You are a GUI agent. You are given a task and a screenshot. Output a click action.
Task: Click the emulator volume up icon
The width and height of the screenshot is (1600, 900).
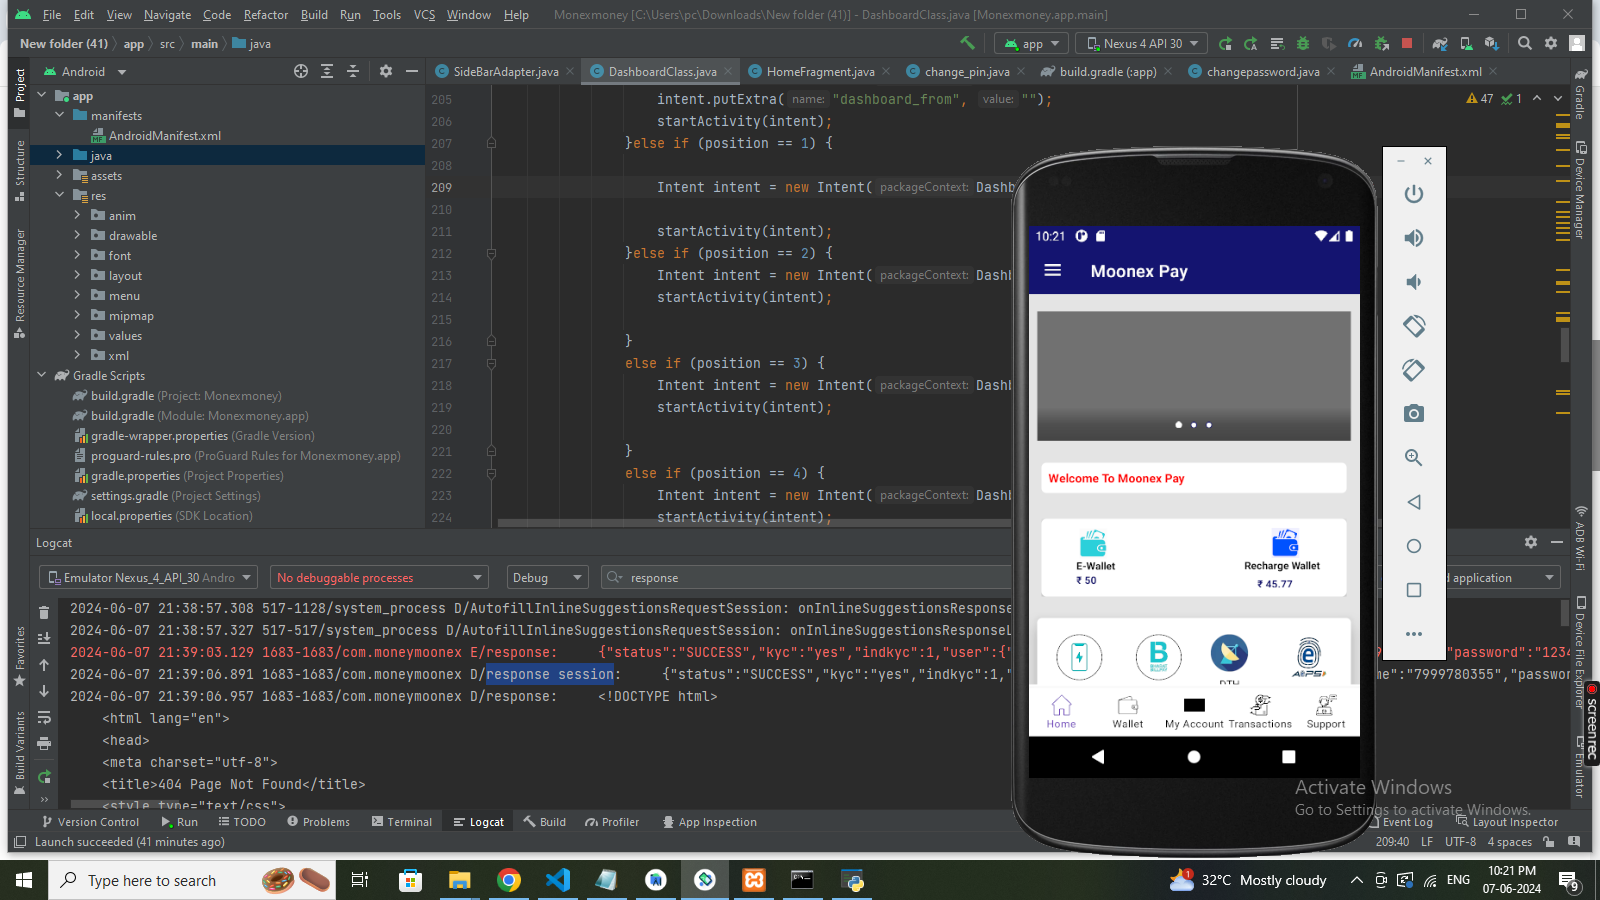tap(1413, 238)
